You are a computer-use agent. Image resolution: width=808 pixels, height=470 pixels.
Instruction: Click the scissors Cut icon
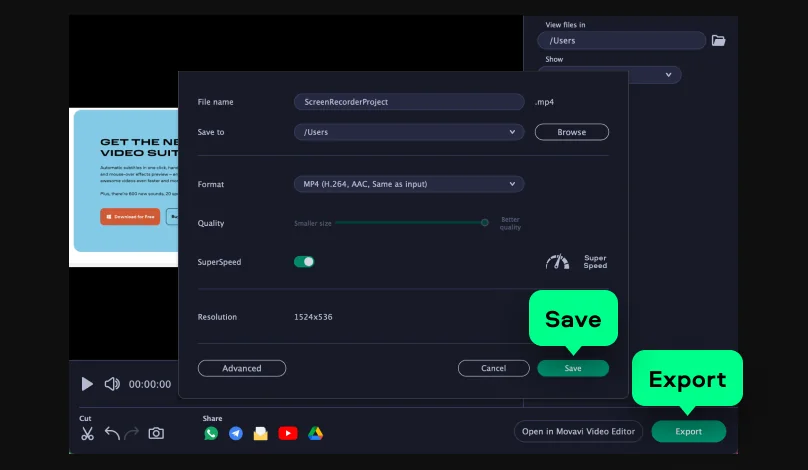pyautogui.click(x=88, y=433)
